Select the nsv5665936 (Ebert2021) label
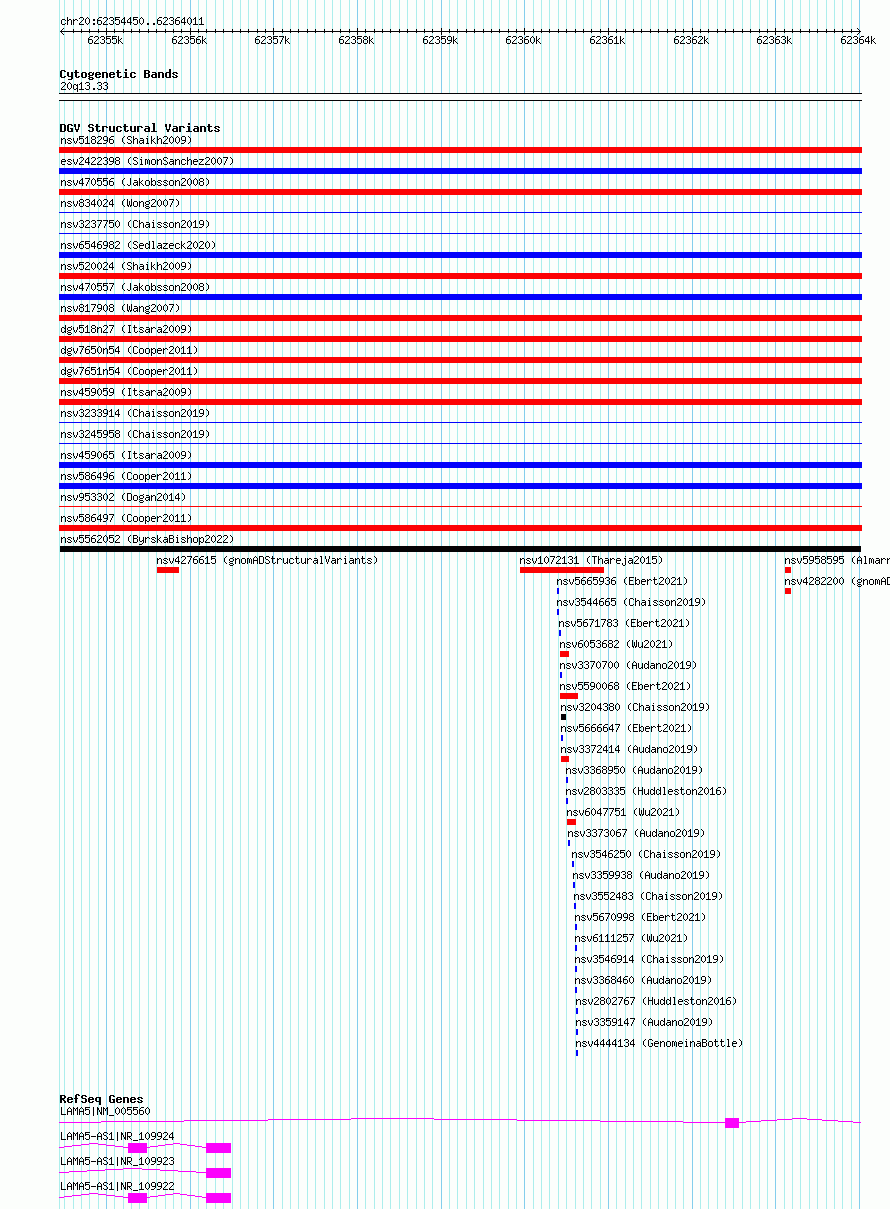This screenshot has width=890, height=1209. point(622,581)
